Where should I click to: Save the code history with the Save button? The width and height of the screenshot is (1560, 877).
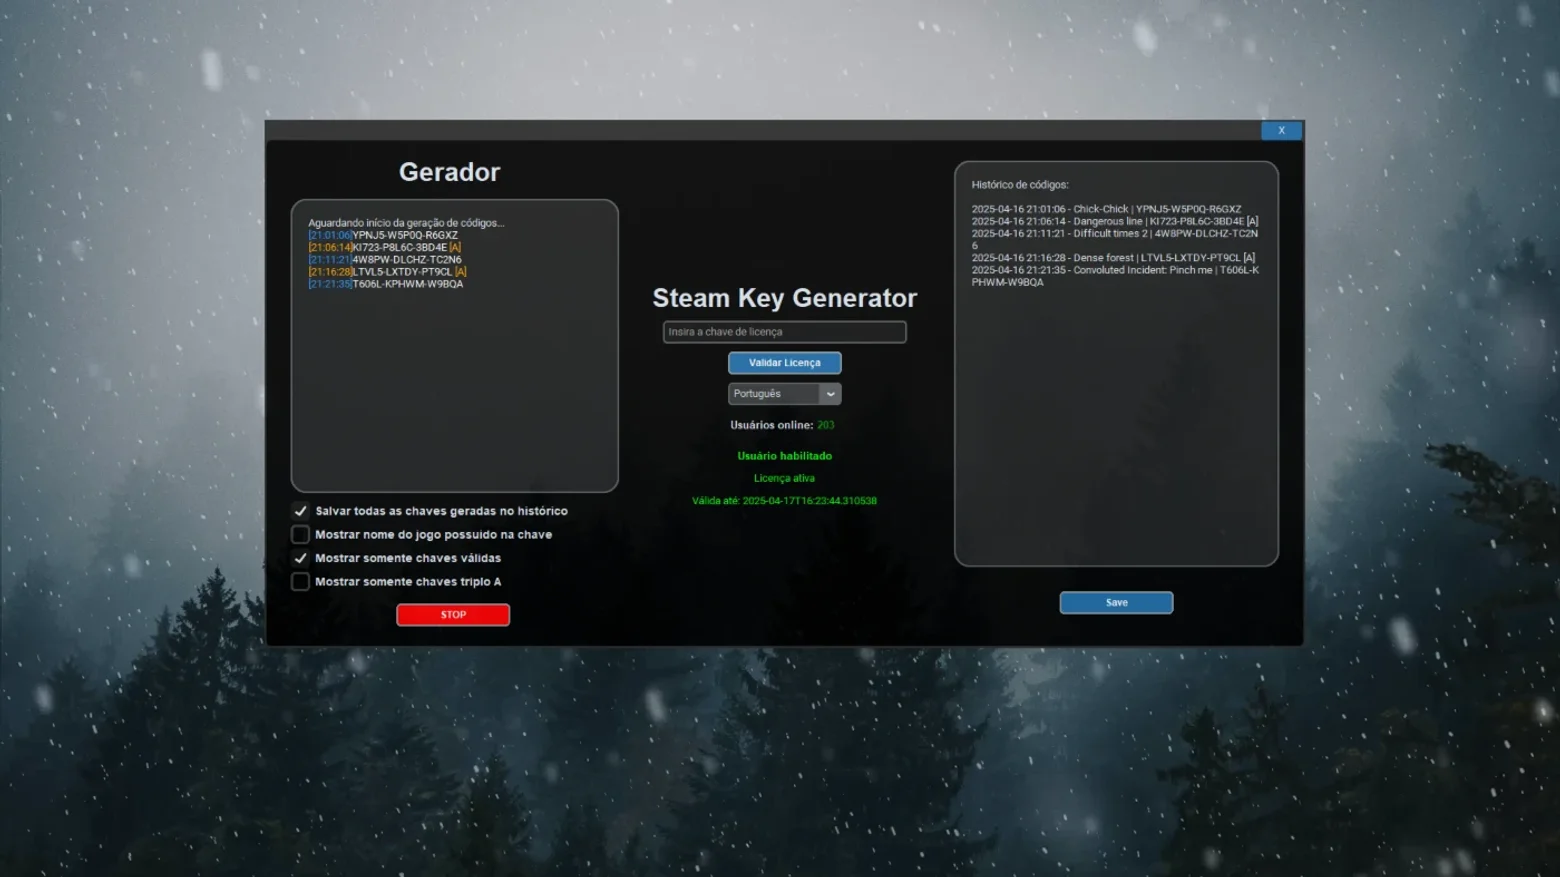pos(1116,603)
